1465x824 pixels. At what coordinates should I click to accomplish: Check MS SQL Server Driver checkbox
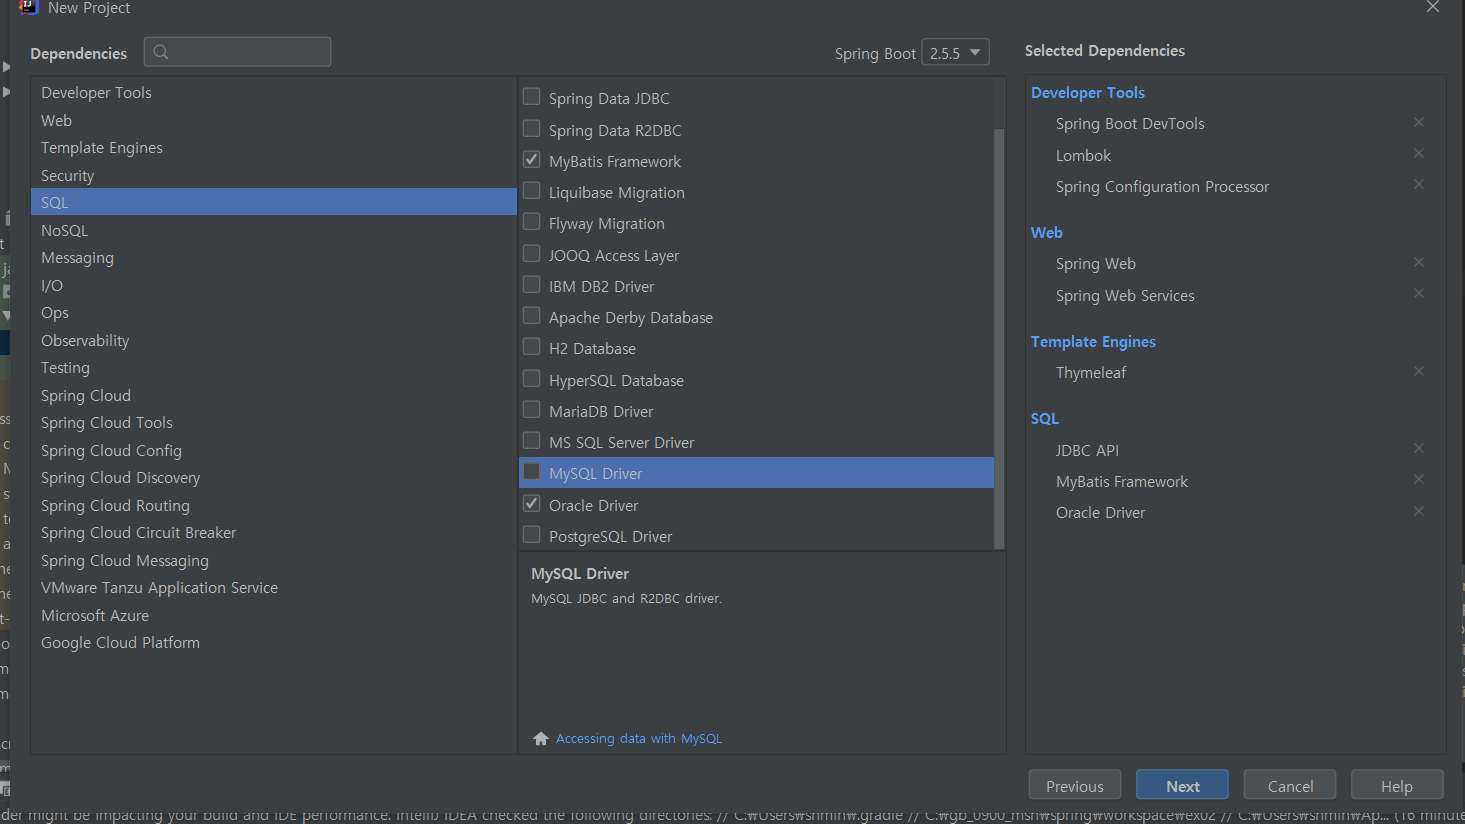(532, 441)
